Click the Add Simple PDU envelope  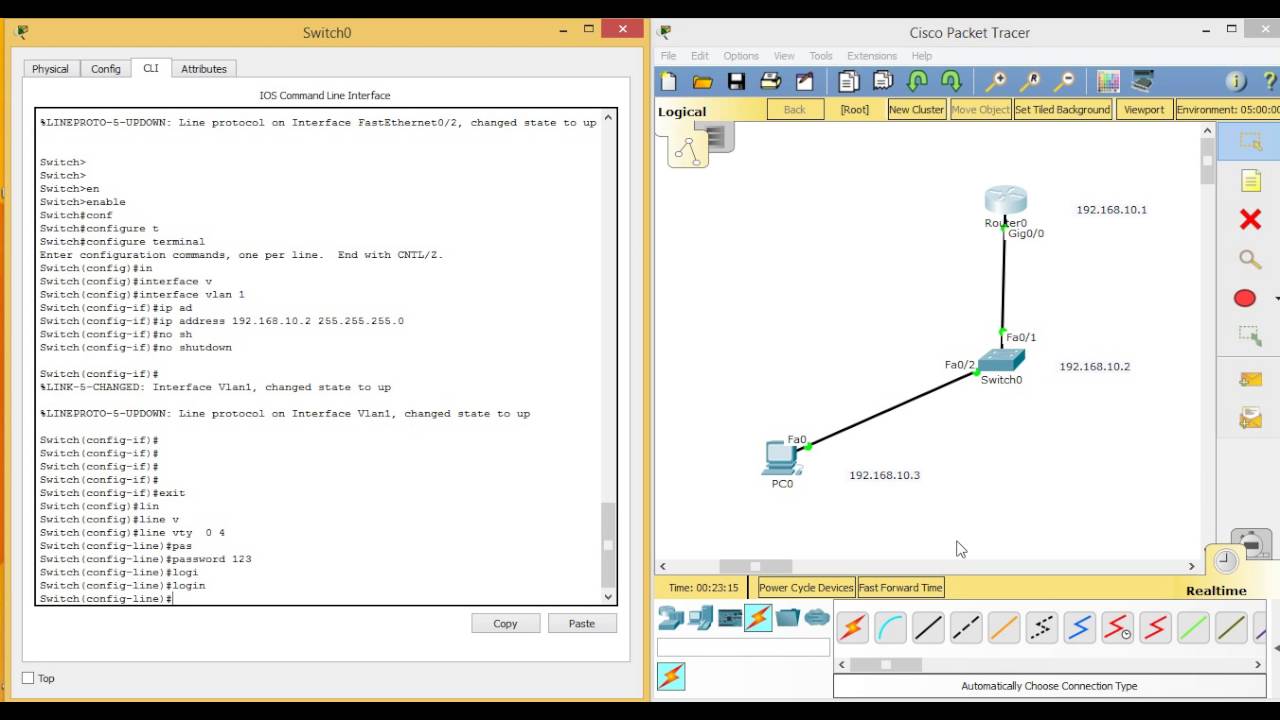[1250, 379]
